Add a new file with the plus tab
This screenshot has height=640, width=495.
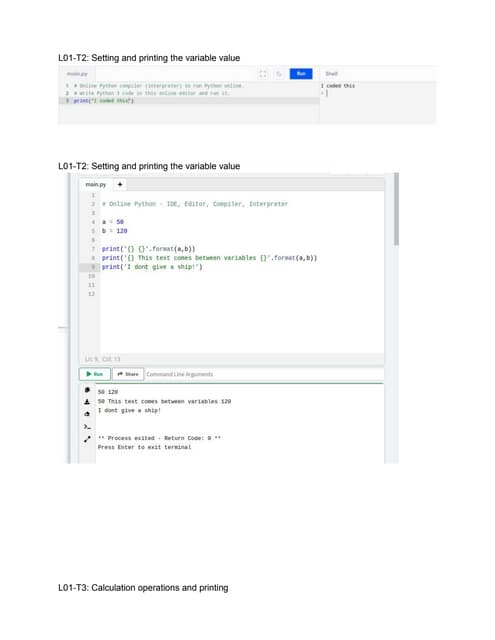[120, 184]
